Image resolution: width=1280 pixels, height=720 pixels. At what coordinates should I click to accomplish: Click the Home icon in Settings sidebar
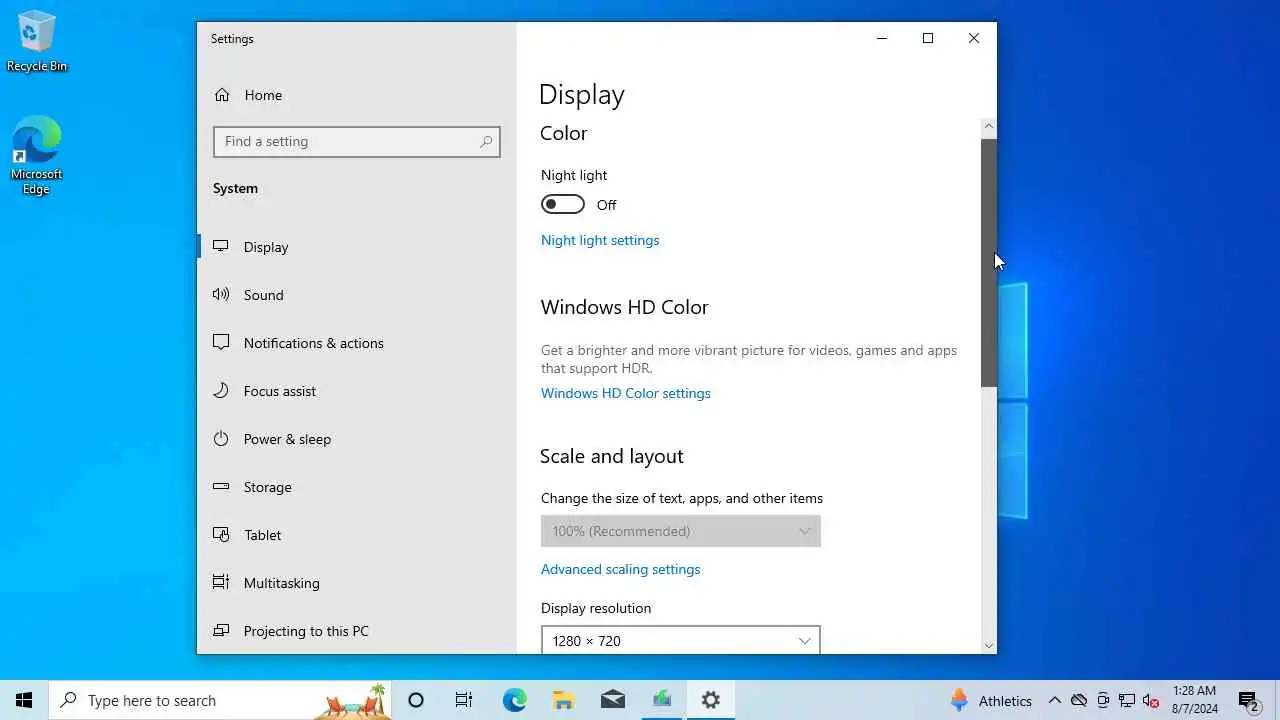(x=222, y=95)
